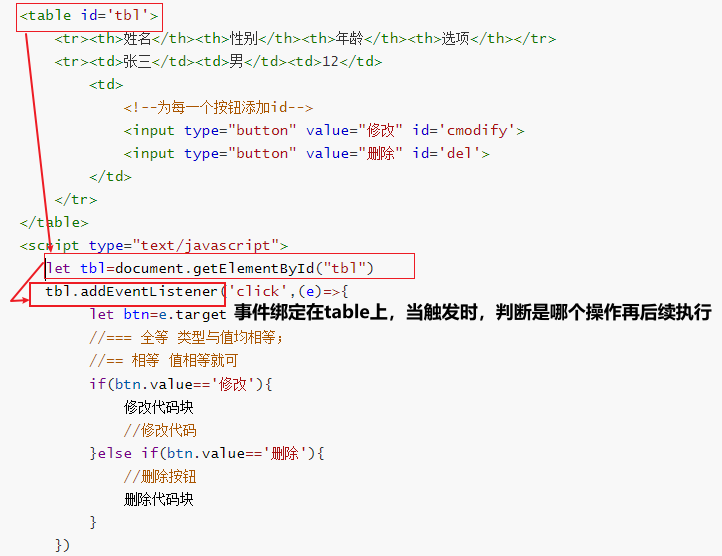Click the text 修改代码块
Viewport: 722px width, 556px height.
(x=158, y=407)
